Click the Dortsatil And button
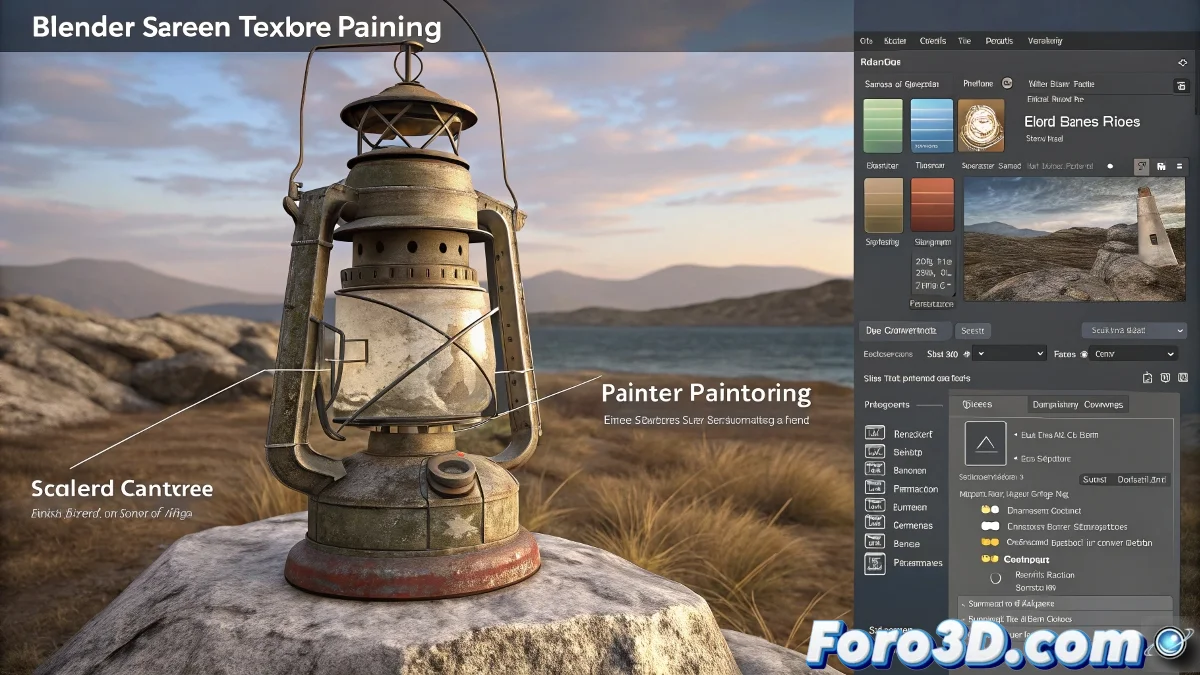Screen dimensions: 1200x675 (x=1141, y=480)
